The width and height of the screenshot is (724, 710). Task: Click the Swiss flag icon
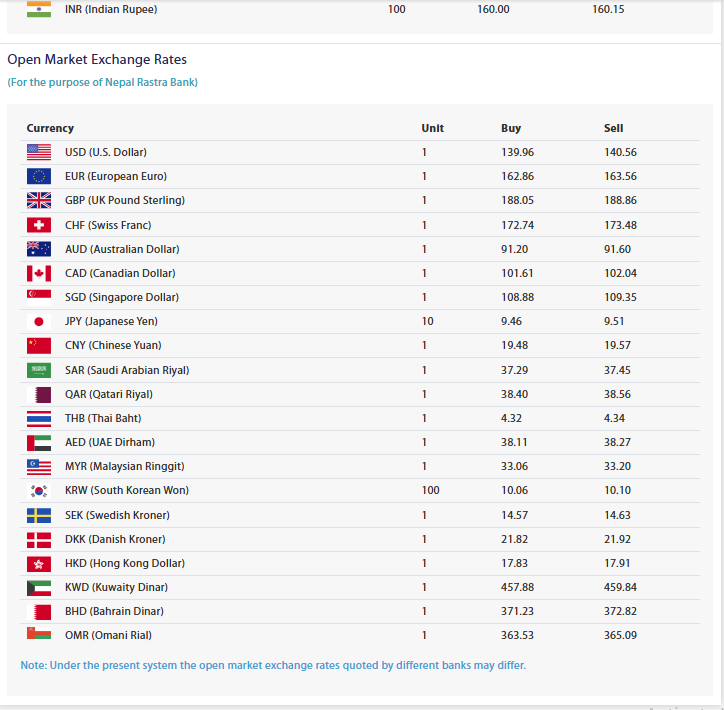tap(39, 225)
